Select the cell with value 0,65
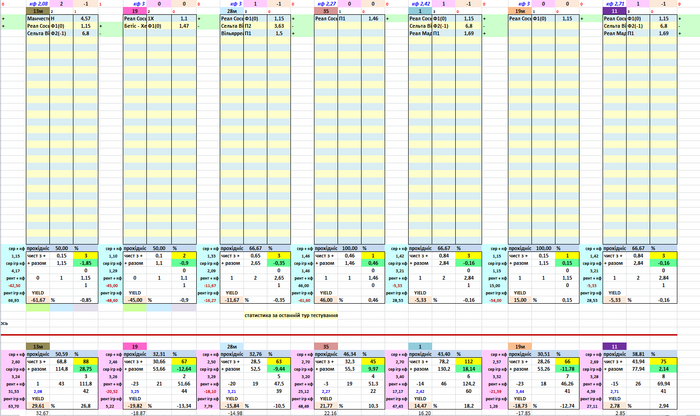This screenshot has width=700, height=416. click(x=255, y=256)
